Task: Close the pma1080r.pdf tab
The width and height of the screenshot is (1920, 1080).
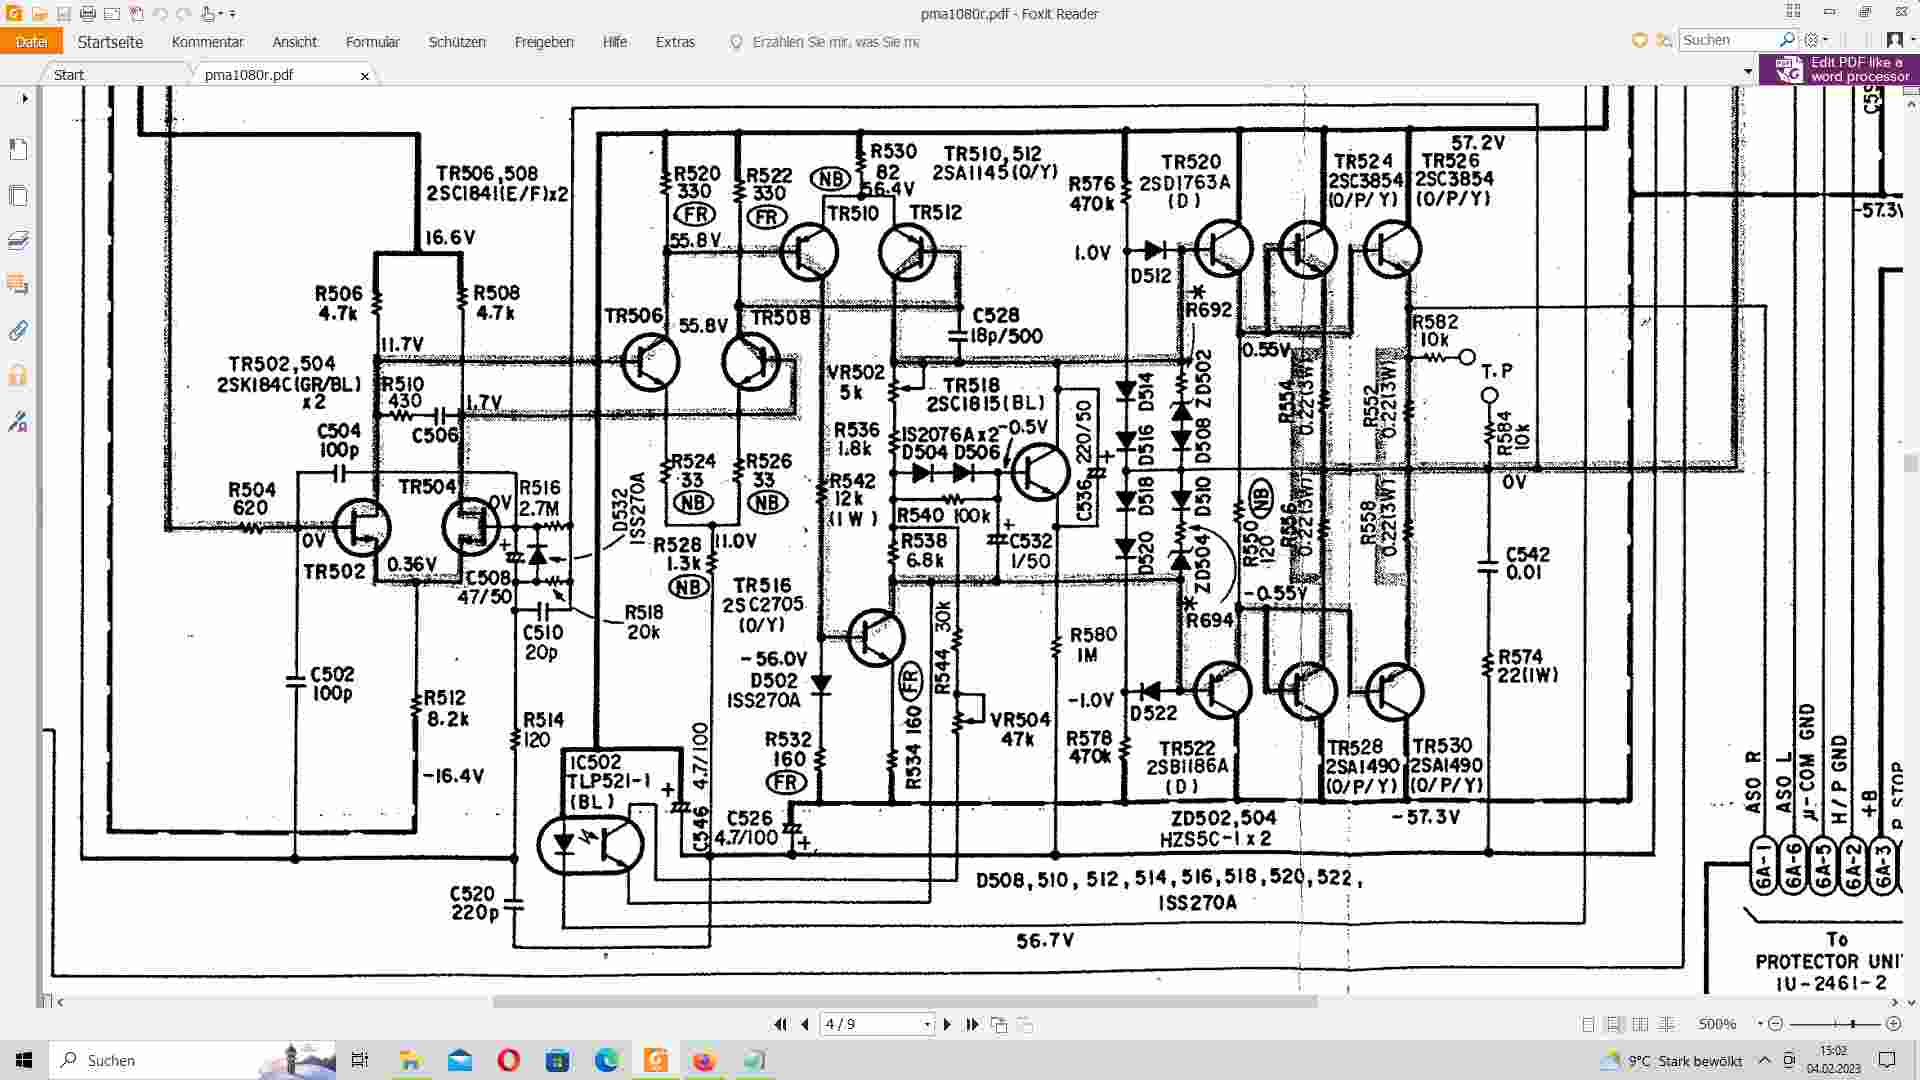Action: (x=364, y=76)
